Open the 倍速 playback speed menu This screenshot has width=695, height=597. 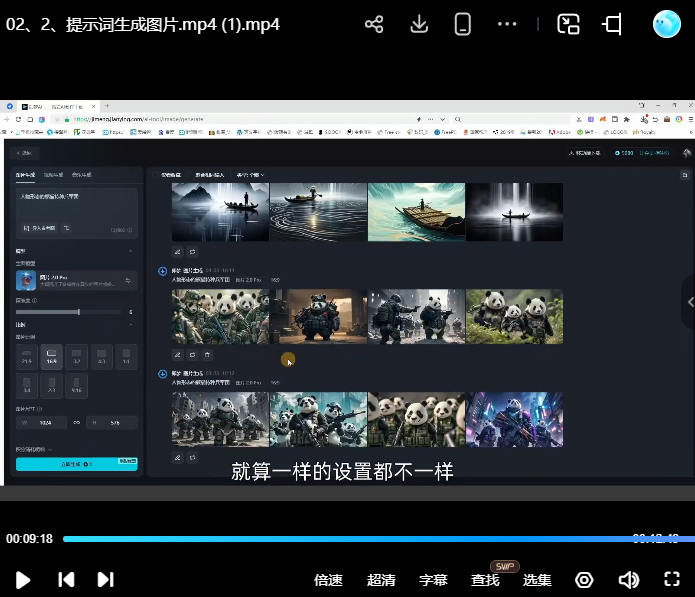pos(328,580)
